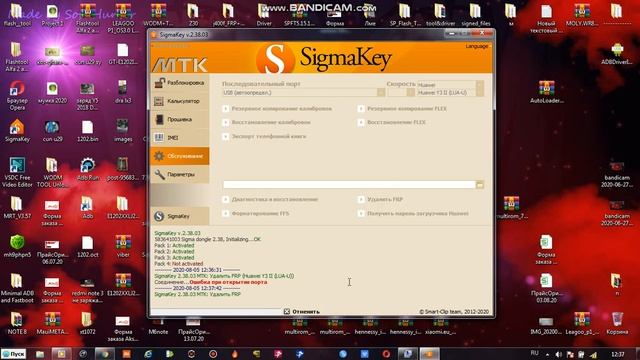Click the firmware file path field
The width and height of the screenshot is (640, 360).
tap(349, 185)
